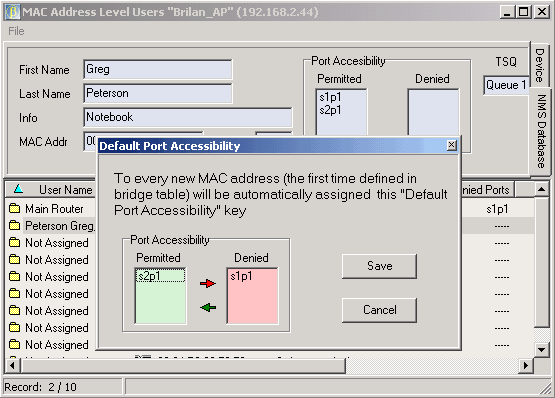Switch to the Device side tab
This screenshot has height=398, width=555.
coord(539,66)
